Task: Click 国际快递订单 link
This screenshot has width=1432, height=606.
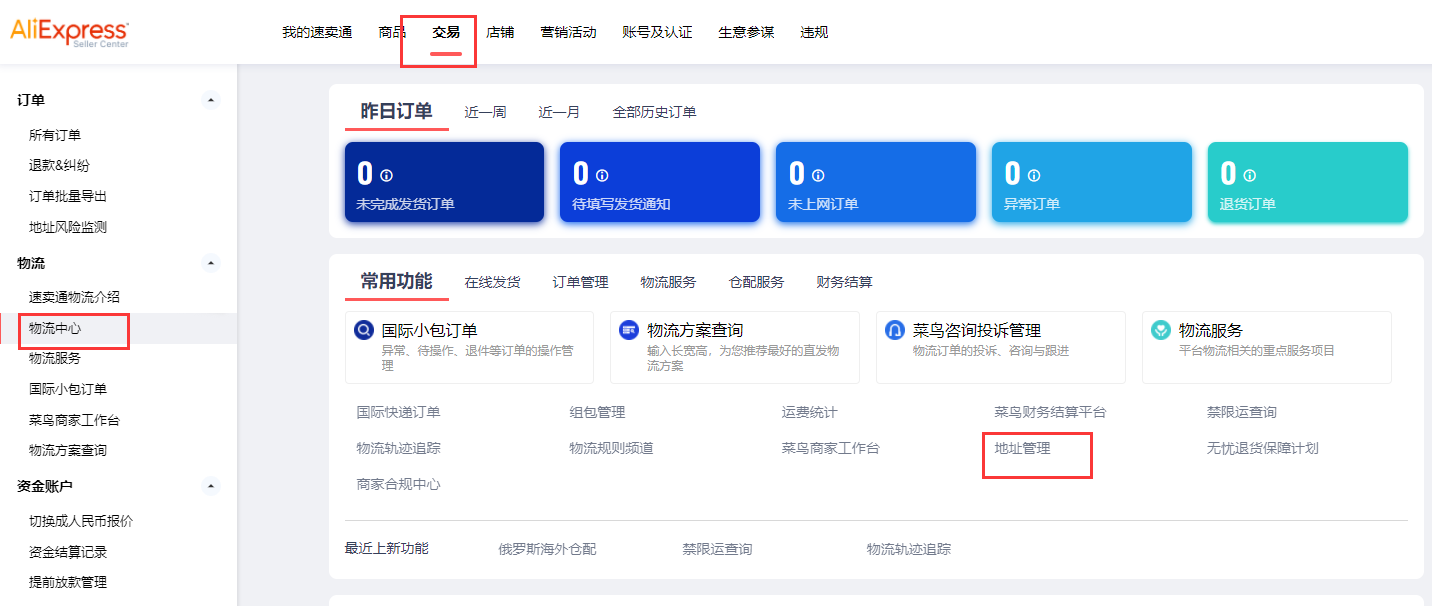Action: tap(398, 412)
